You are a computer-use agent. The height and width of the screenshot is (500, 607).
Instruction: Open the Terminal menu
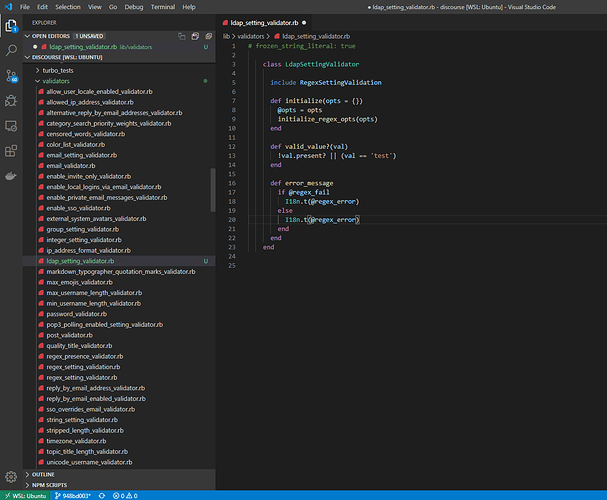163,7
